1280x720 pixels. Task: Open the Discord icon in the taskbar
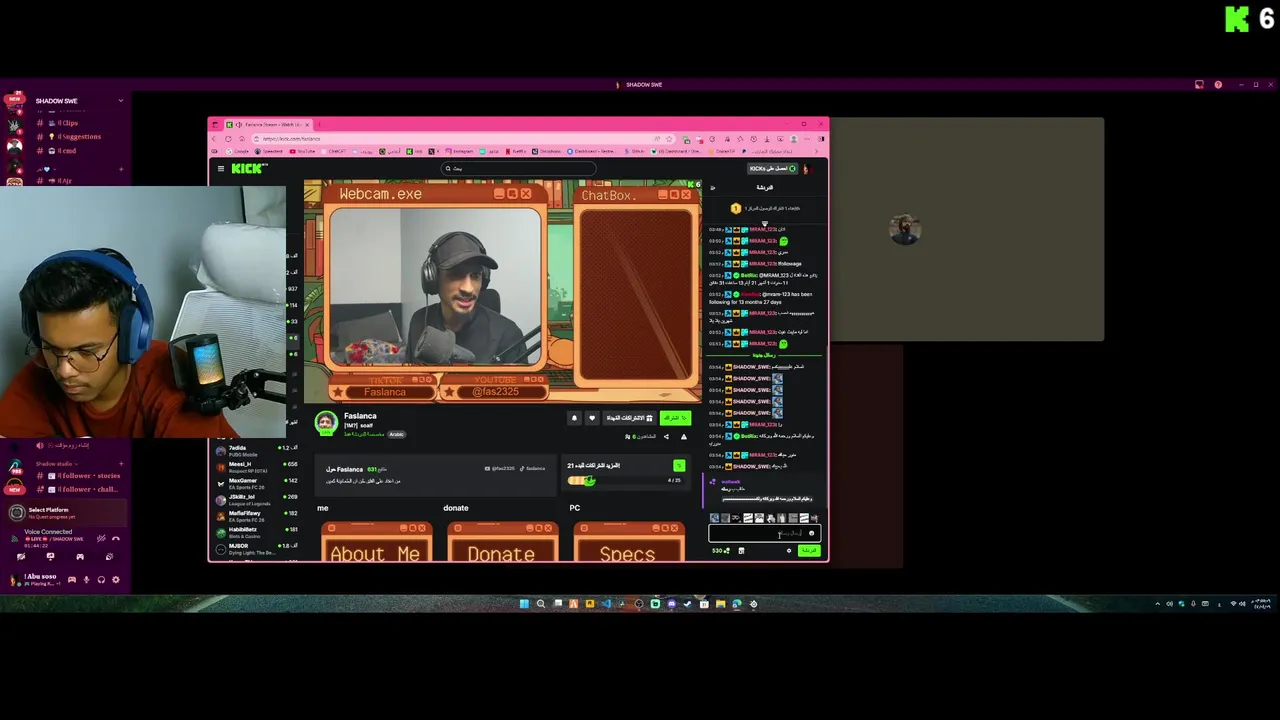tap(671, 603)
